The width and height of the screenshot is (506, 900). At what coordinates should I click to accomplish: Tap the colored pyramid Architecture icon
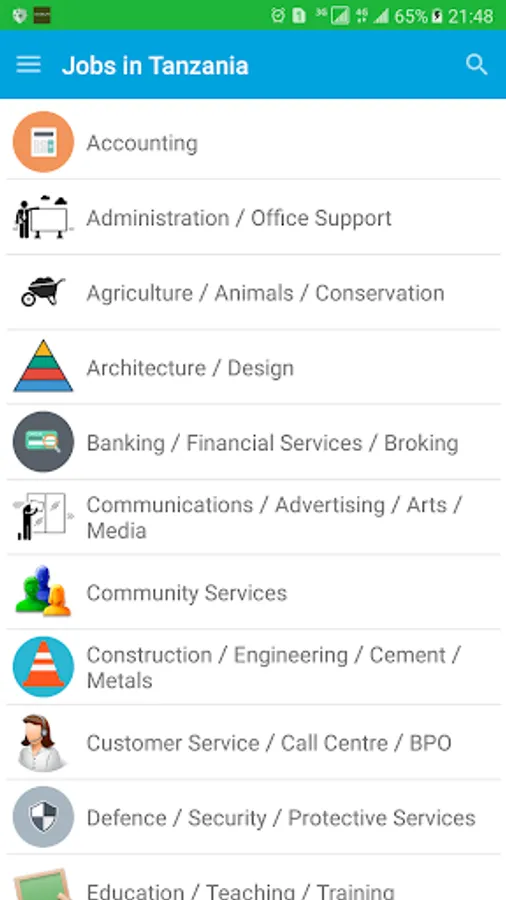pos(43,366)
